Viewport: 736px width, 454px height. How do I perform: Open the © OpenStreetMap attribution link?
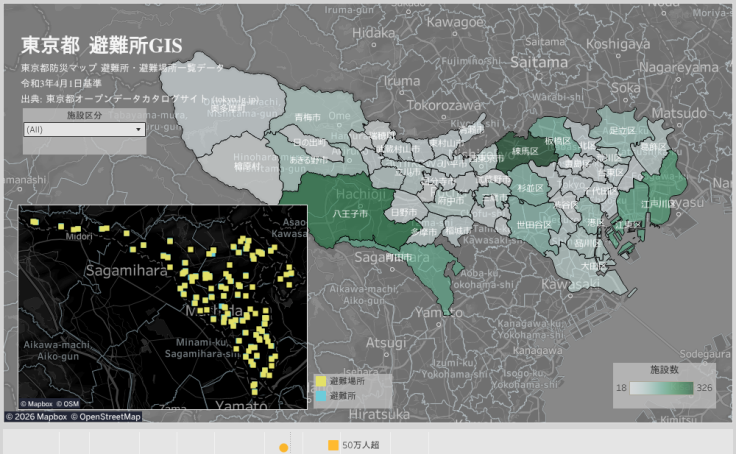tap(106, 417)
